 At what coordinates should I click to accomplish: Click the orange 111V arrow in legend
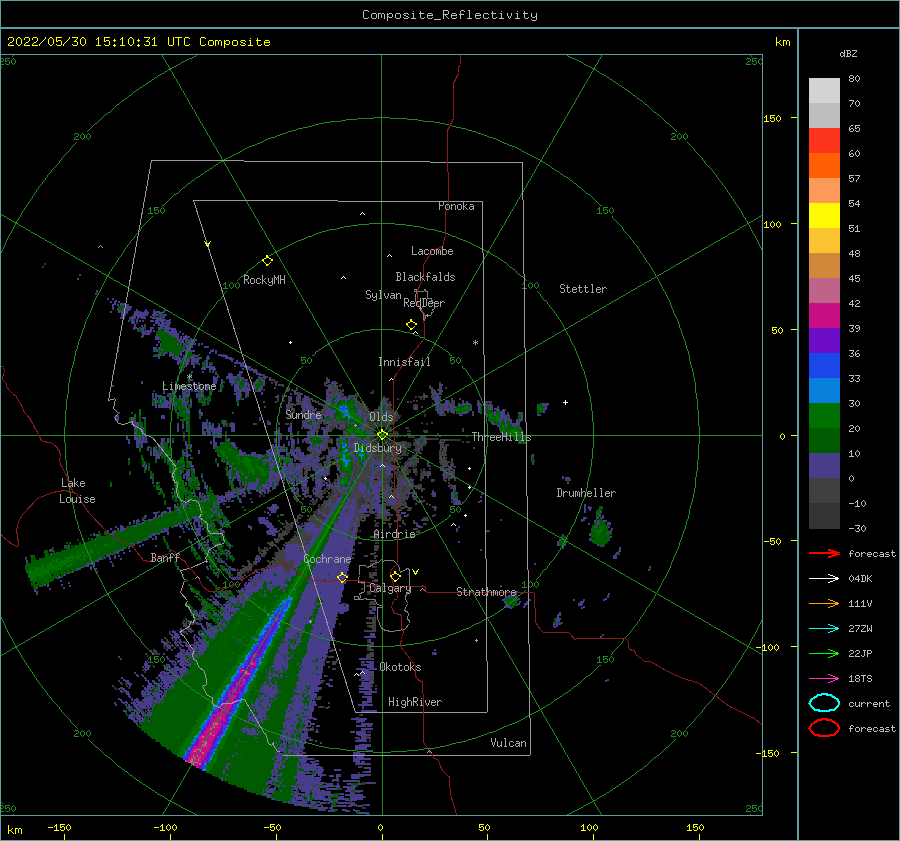[824, 603]
